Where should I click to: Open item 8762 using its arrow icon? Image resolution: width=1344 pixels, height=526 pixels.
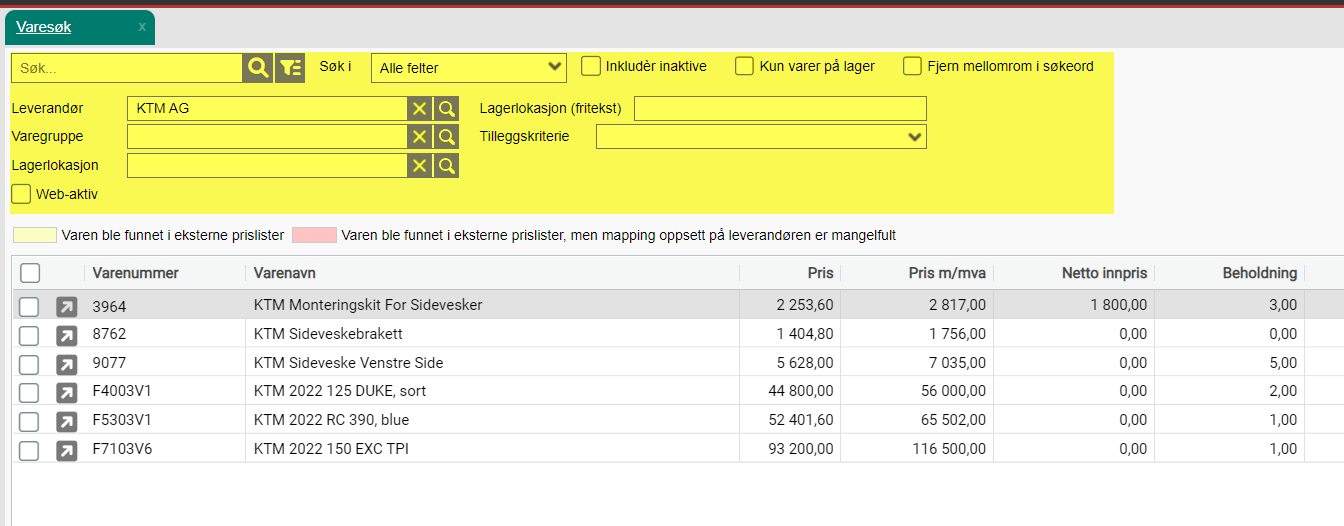click(66, 334)
